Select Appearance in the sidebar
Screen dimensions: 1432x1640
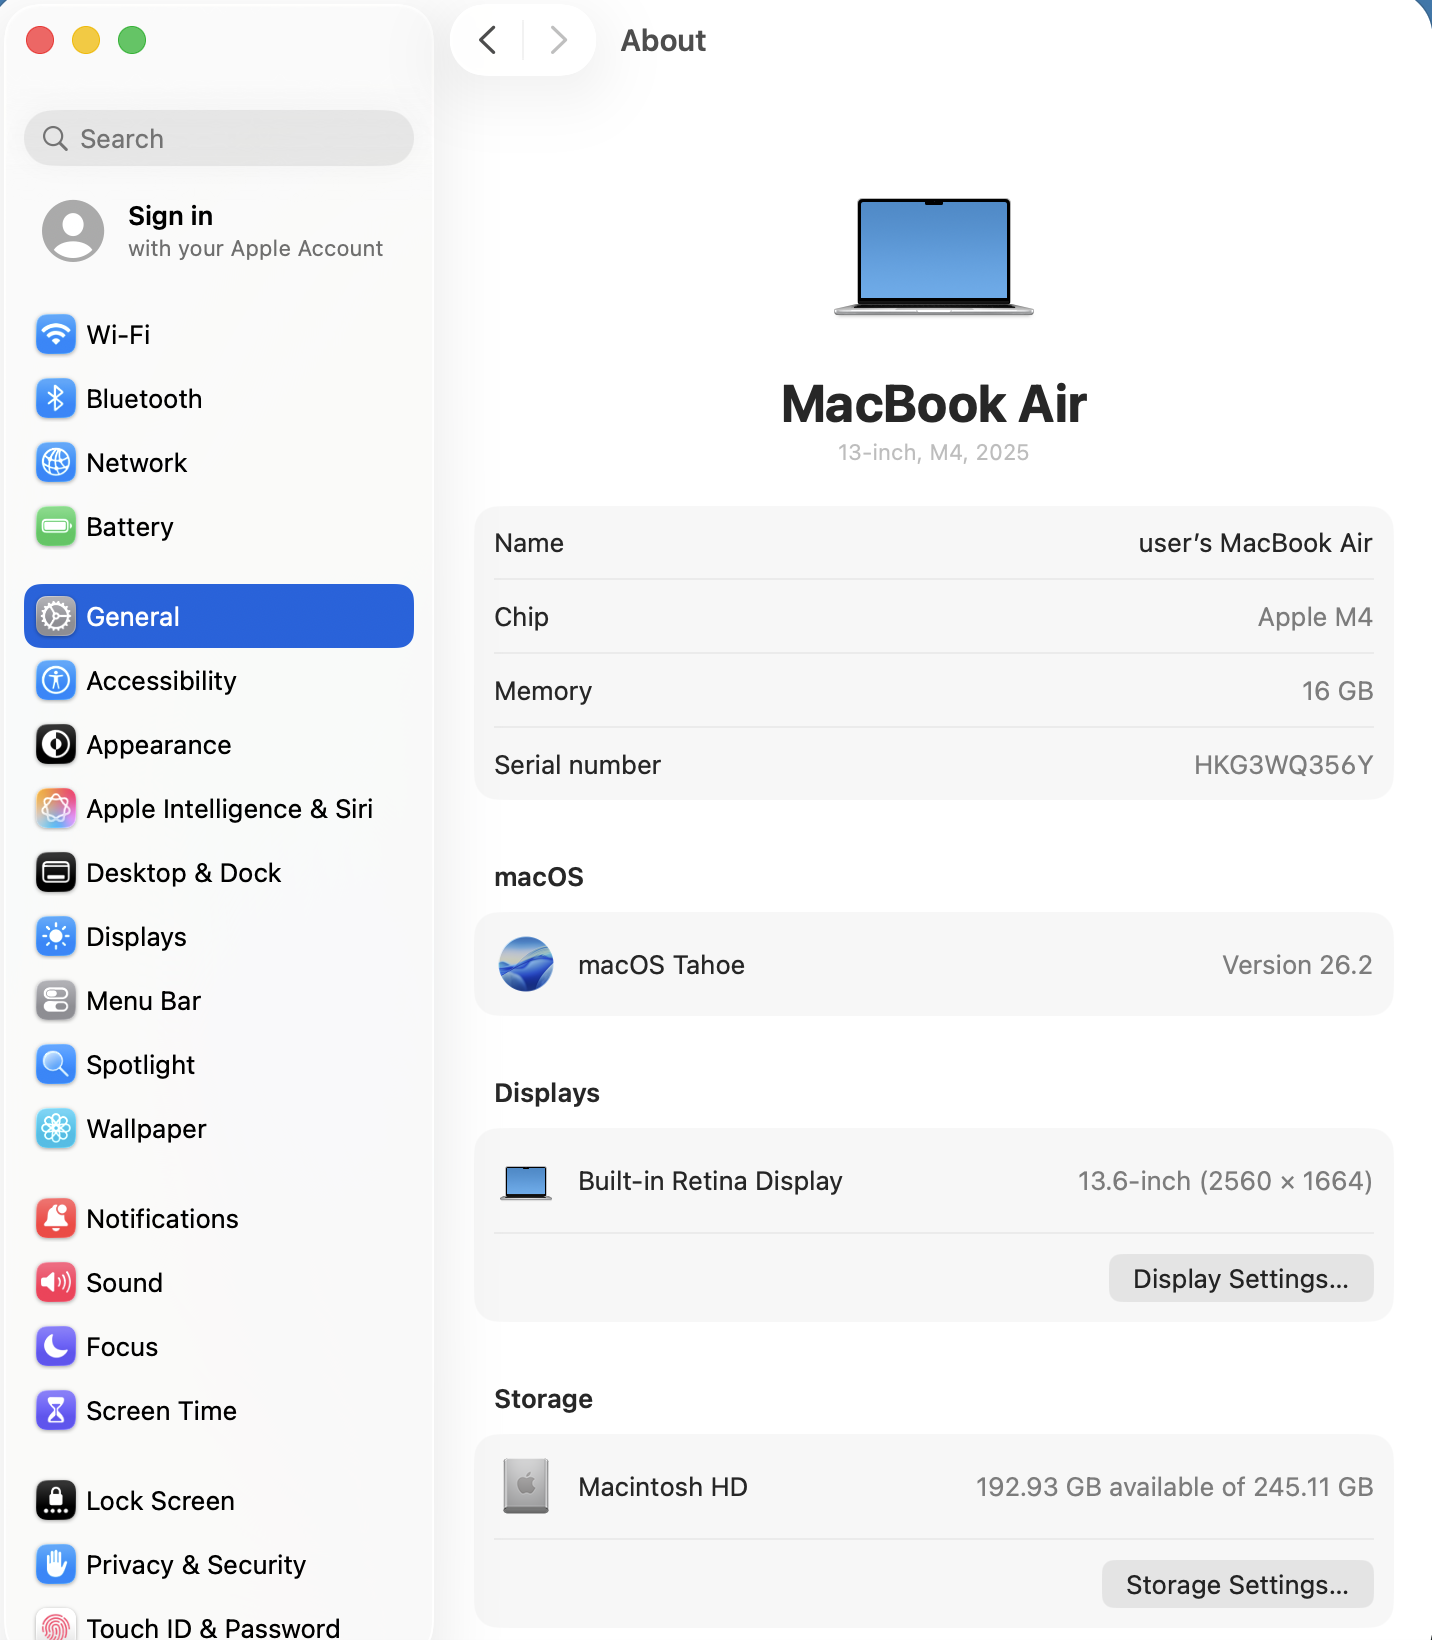click(x=159, y=745)
